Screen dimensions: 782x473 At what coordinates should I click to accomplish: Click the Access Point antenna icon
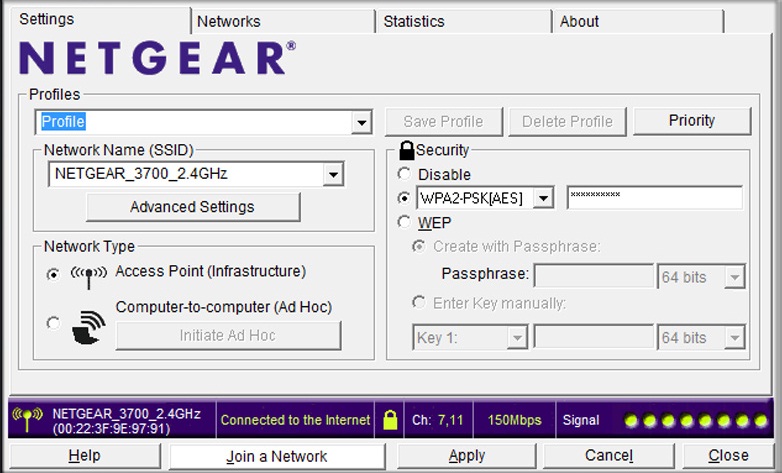(x=89, y=276)
